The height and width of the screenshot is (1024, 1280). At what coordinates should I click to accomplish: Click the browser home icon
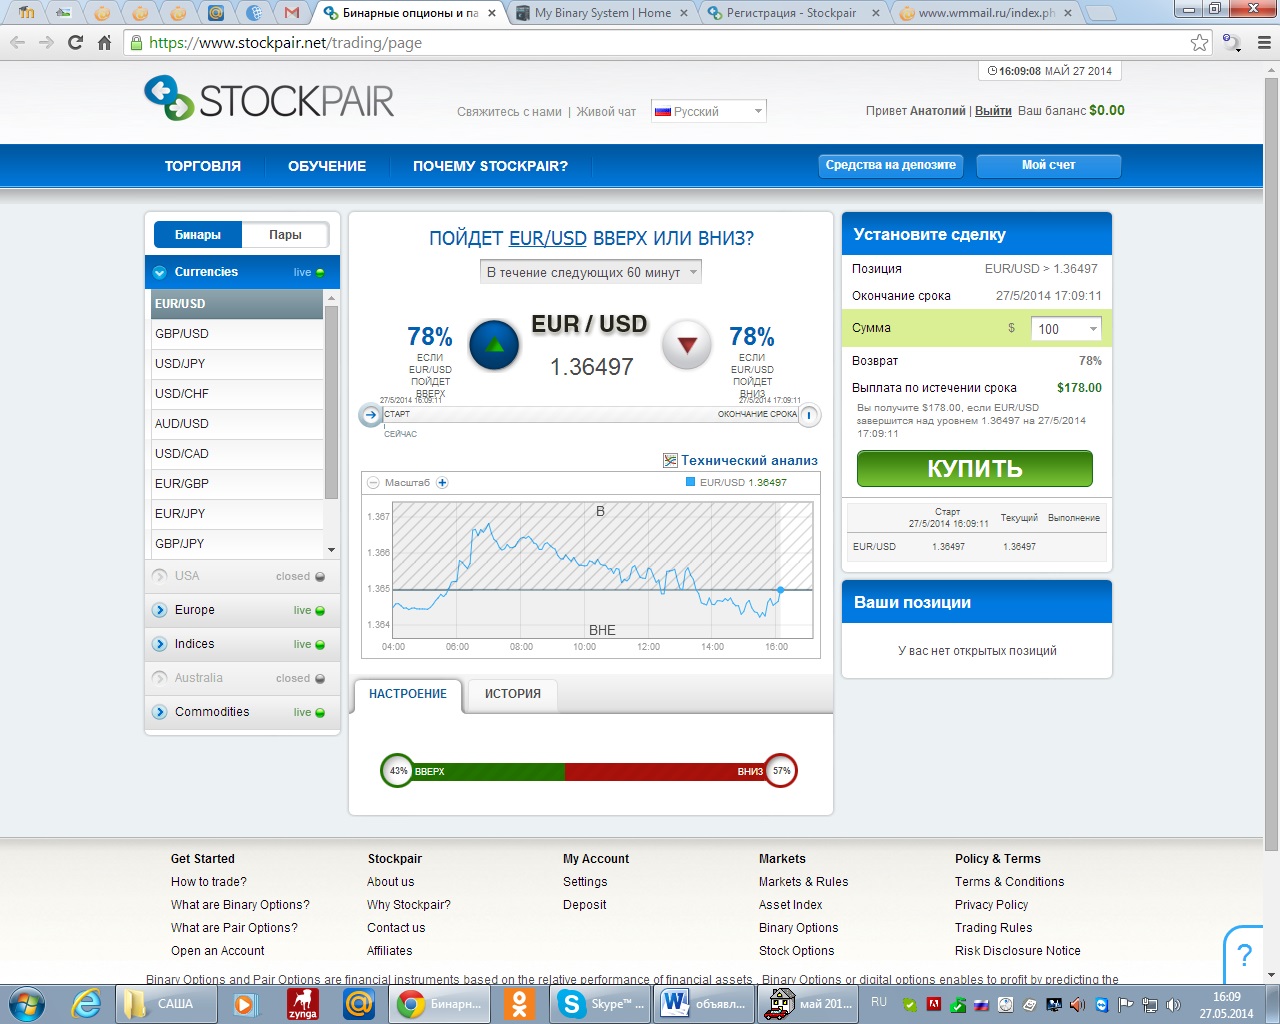click(x=104, y=42)
